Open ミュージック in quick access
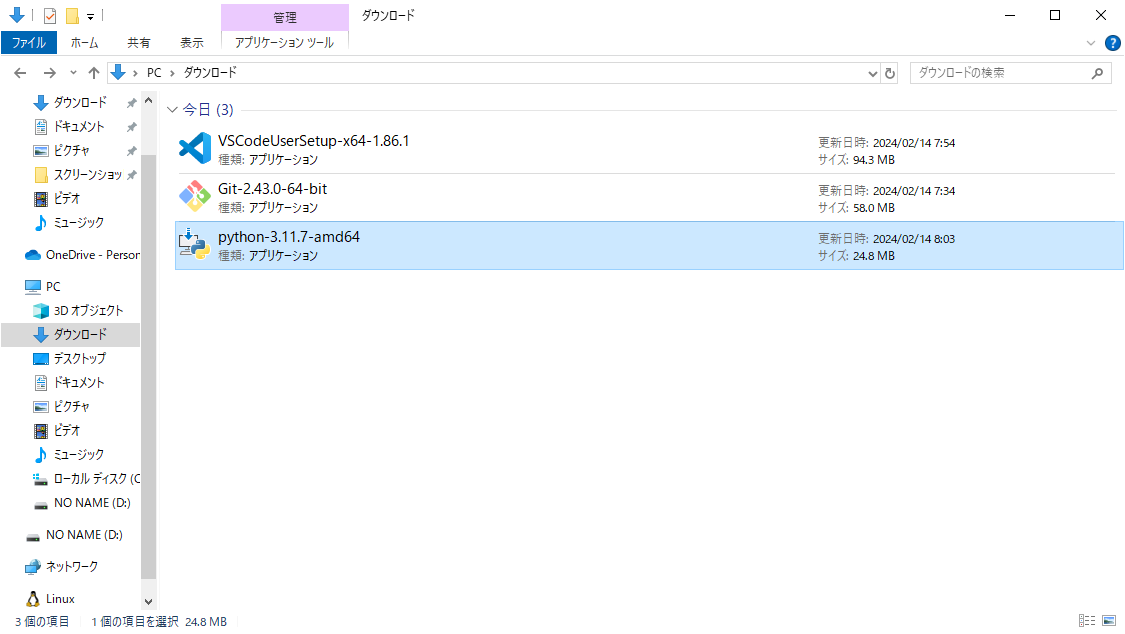The image size is (1125, 634). (x=79, y=223)
